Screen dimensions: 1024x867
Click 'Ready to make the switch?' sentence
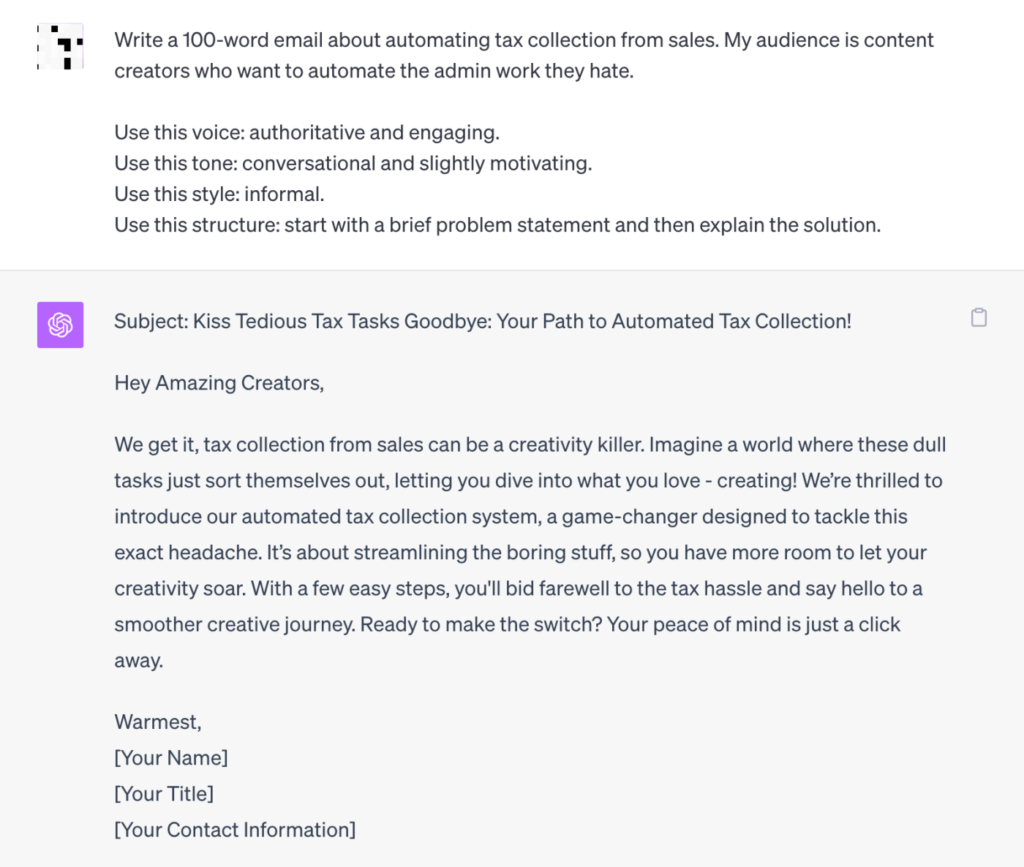coord(481,624)
